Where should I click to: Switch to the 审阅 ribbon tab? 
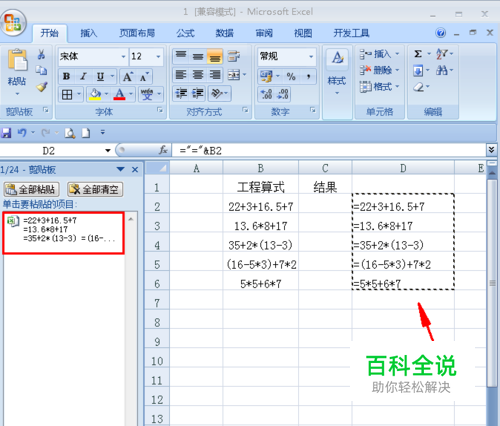click(x=264, y=33)
